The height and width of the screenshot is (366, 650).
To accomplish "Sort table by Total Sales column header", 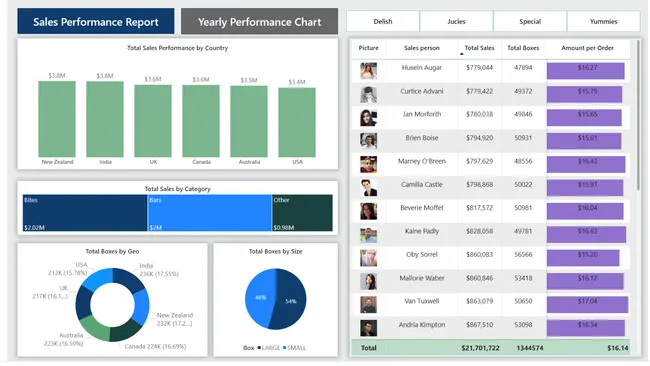I will point(479,48).
